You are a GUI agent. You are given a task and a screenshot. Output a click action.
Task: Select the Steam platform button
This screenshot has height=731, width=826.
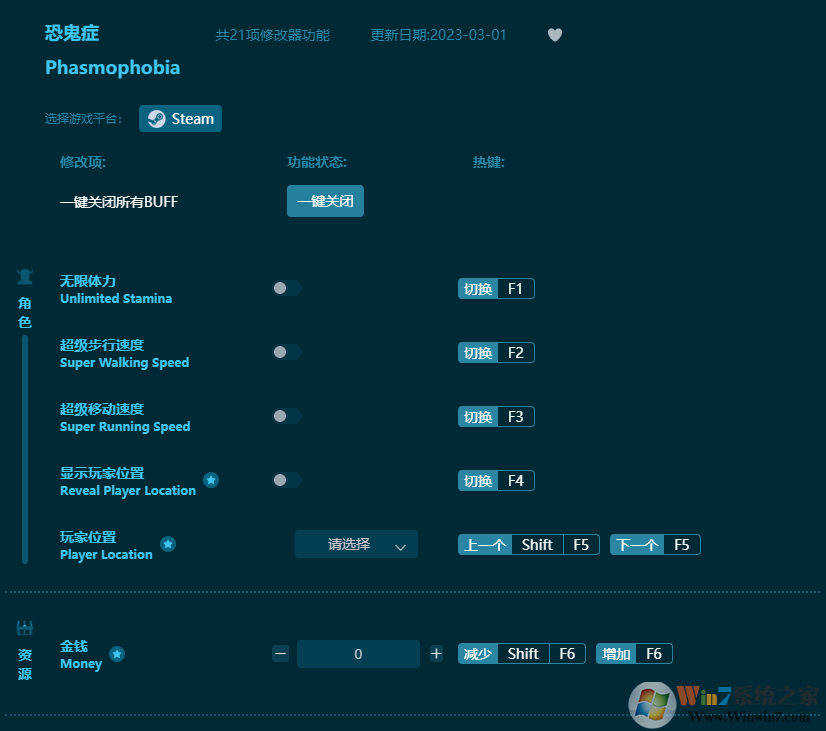click(181, 118)
